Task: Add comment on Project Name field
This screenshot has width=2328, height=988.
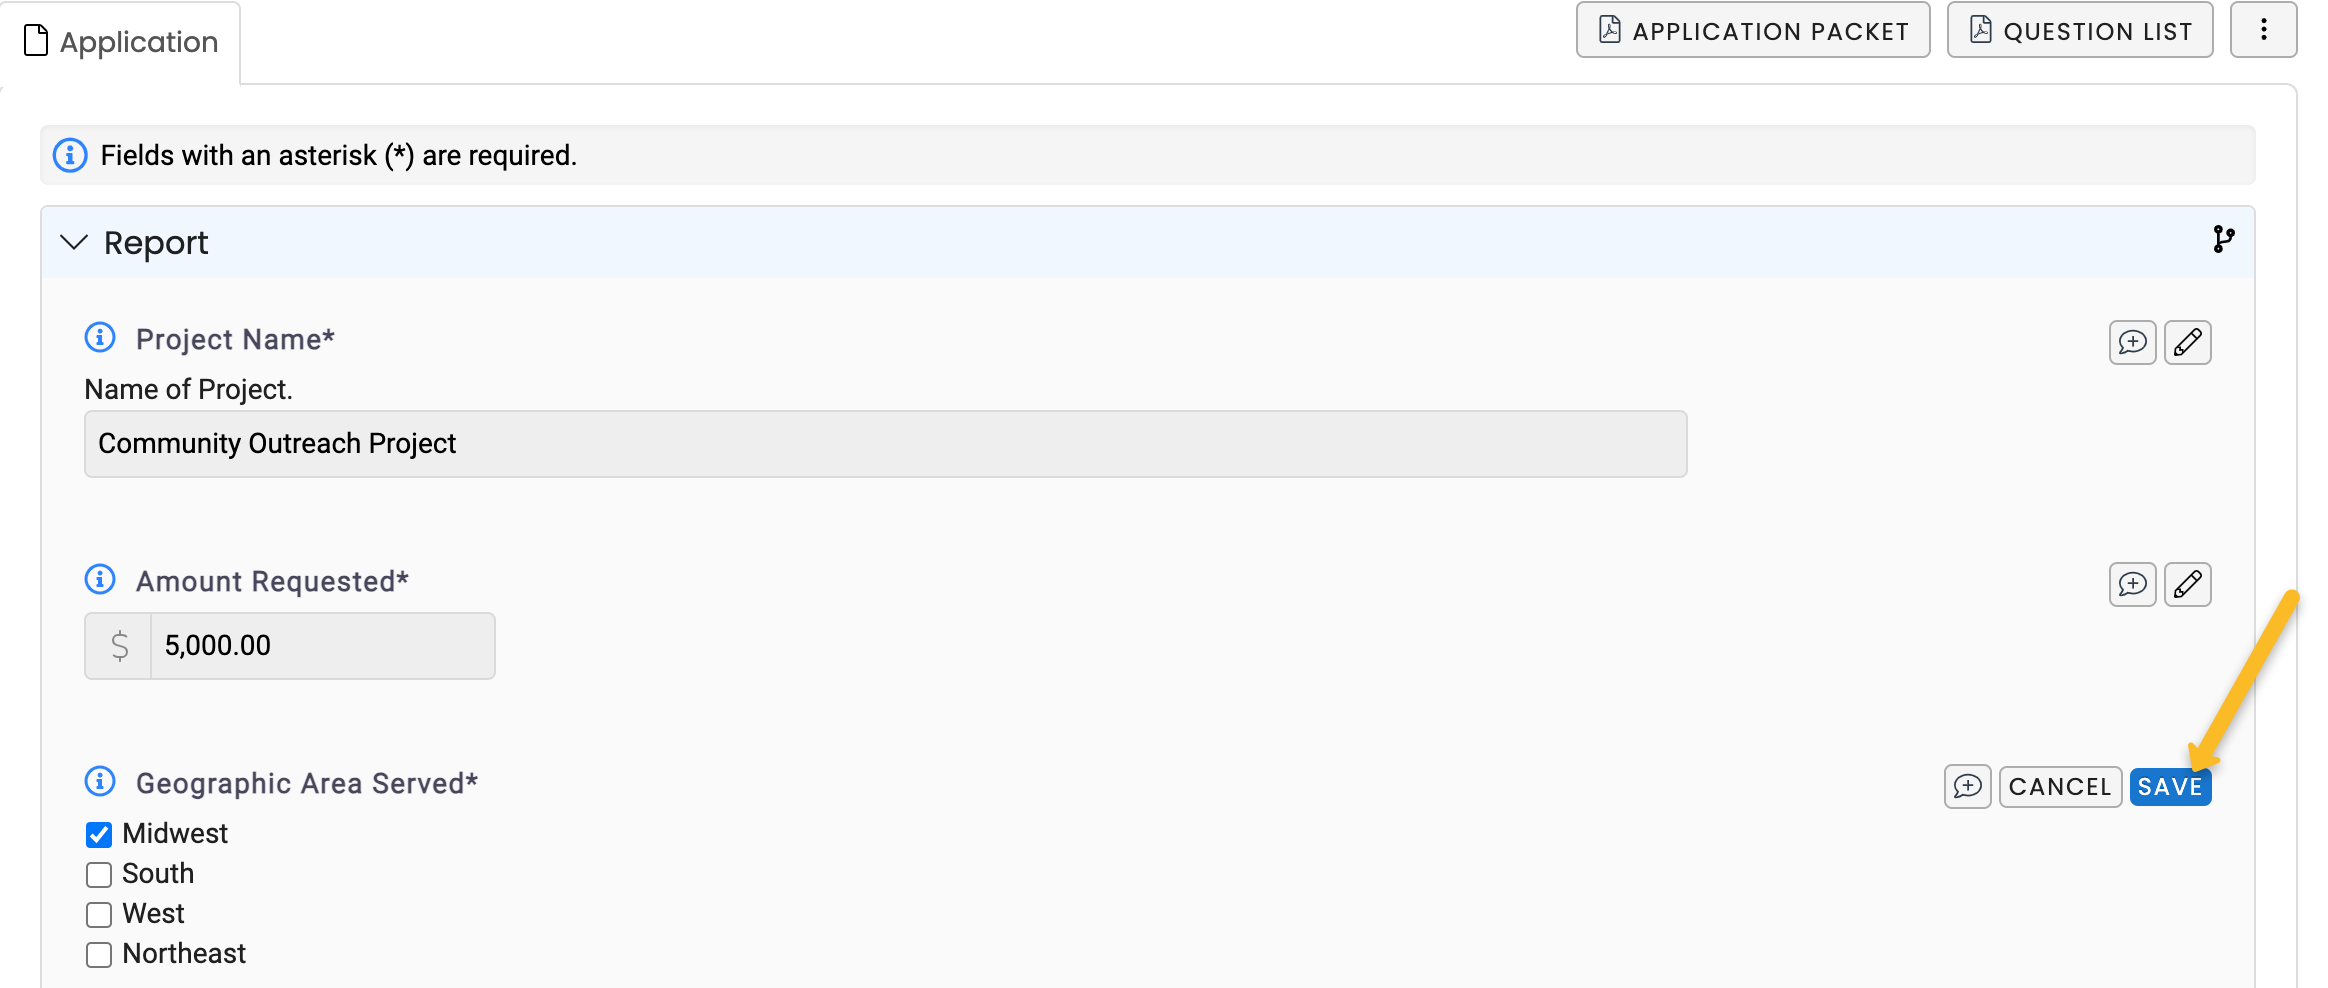Action: [x=2132, y=343]
